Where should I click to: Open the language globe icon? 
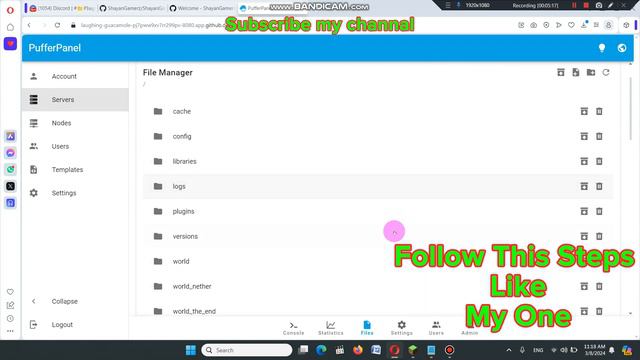point(622,48)
